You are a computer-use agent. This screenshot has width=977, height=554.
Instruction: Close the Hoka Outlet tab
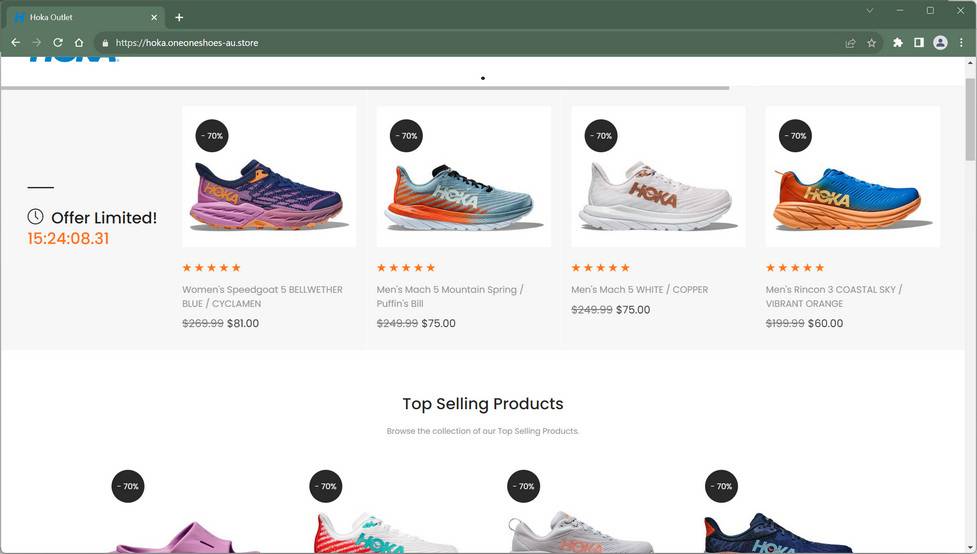pyautogui.click(x=155, y=17)
